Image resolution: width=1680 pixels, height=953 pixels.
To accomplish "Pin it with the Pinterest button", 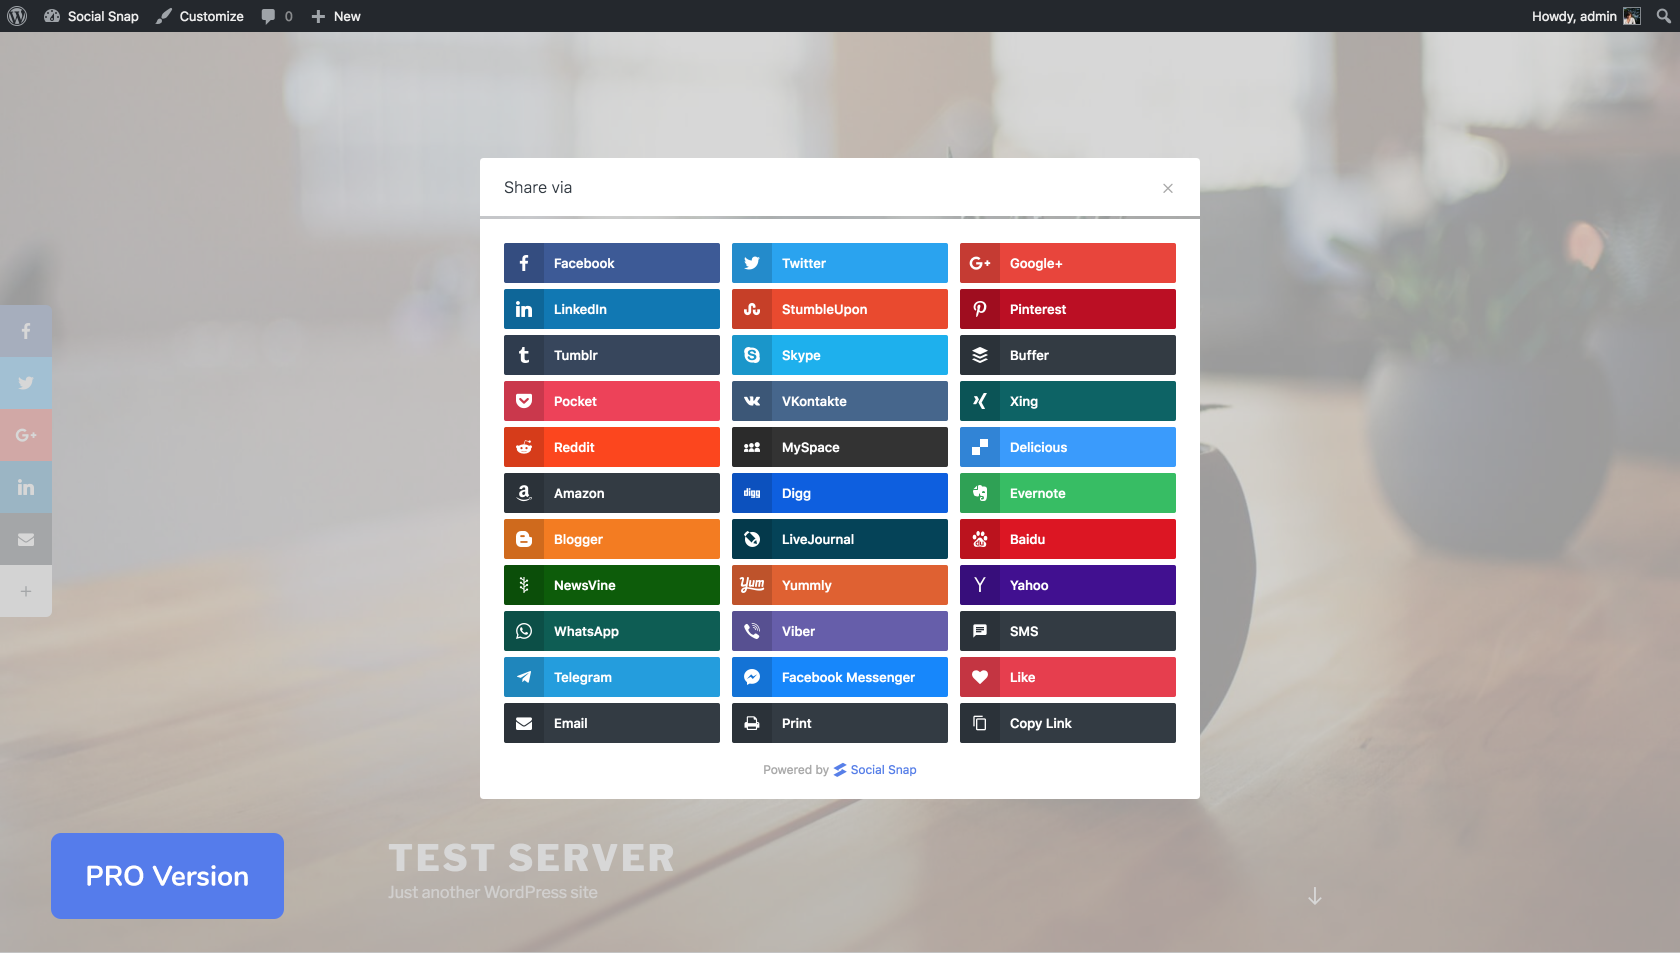I will (1068, 309).
